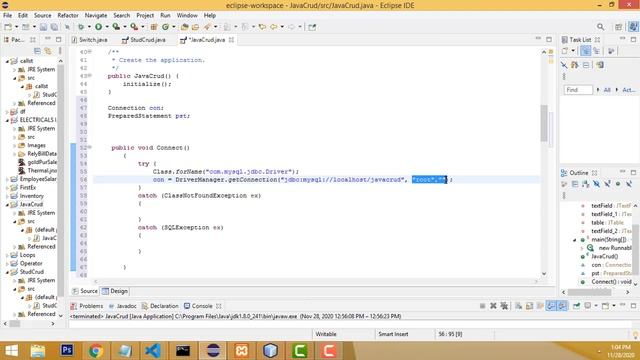Expand the EmployeeSalary project
The image size is (640, 360).
pyautogui.click(x=7, y=179)
